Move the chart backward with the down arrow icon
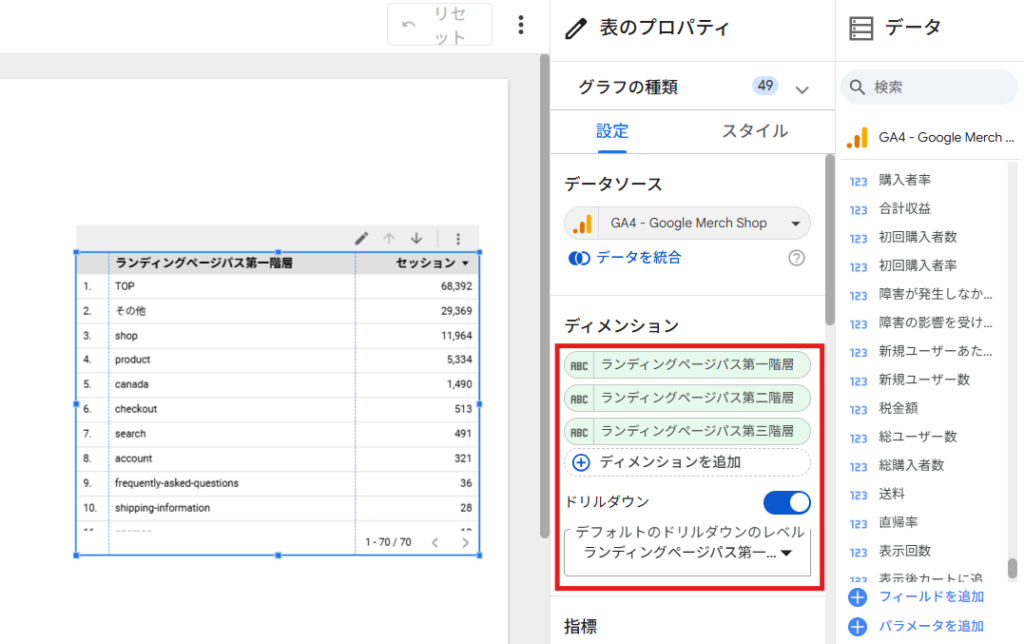This screenshot has height=644, width=1024. (x=416, y=238)
